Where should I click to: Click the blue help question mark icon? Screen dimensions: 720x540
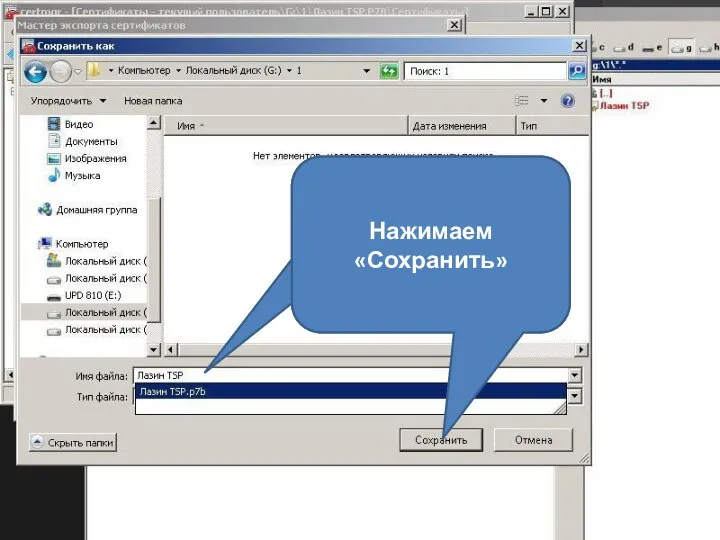point(568,101)
